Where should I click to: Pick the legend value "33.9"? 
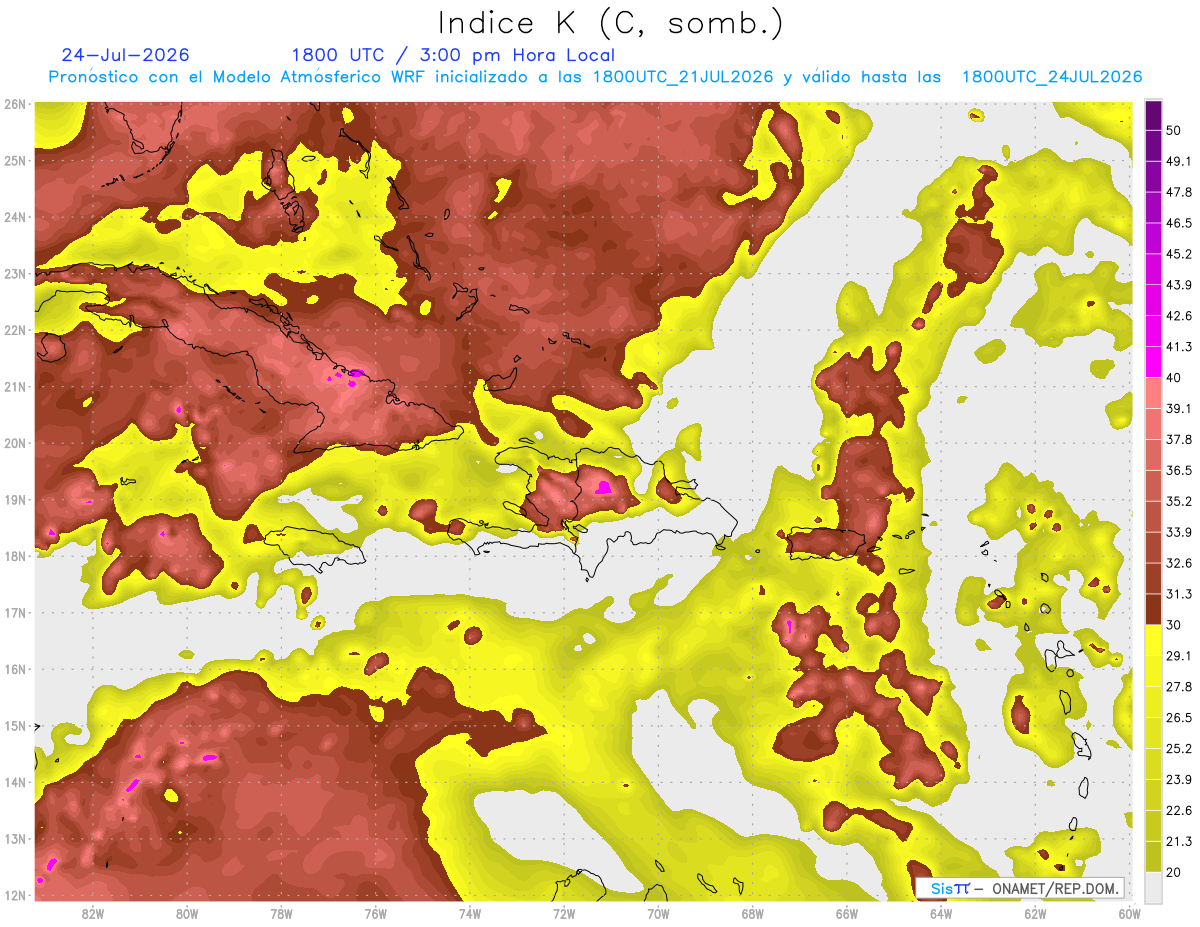[1179, 532]
